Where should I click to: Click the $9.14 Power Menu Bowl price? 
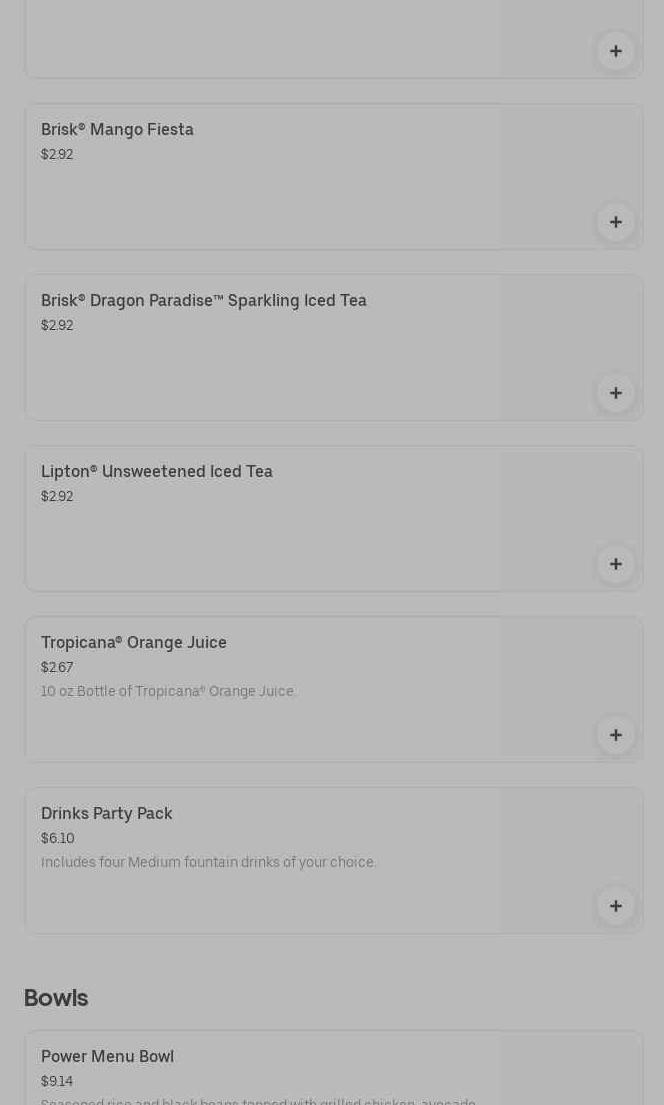[x=57, y=1082]
